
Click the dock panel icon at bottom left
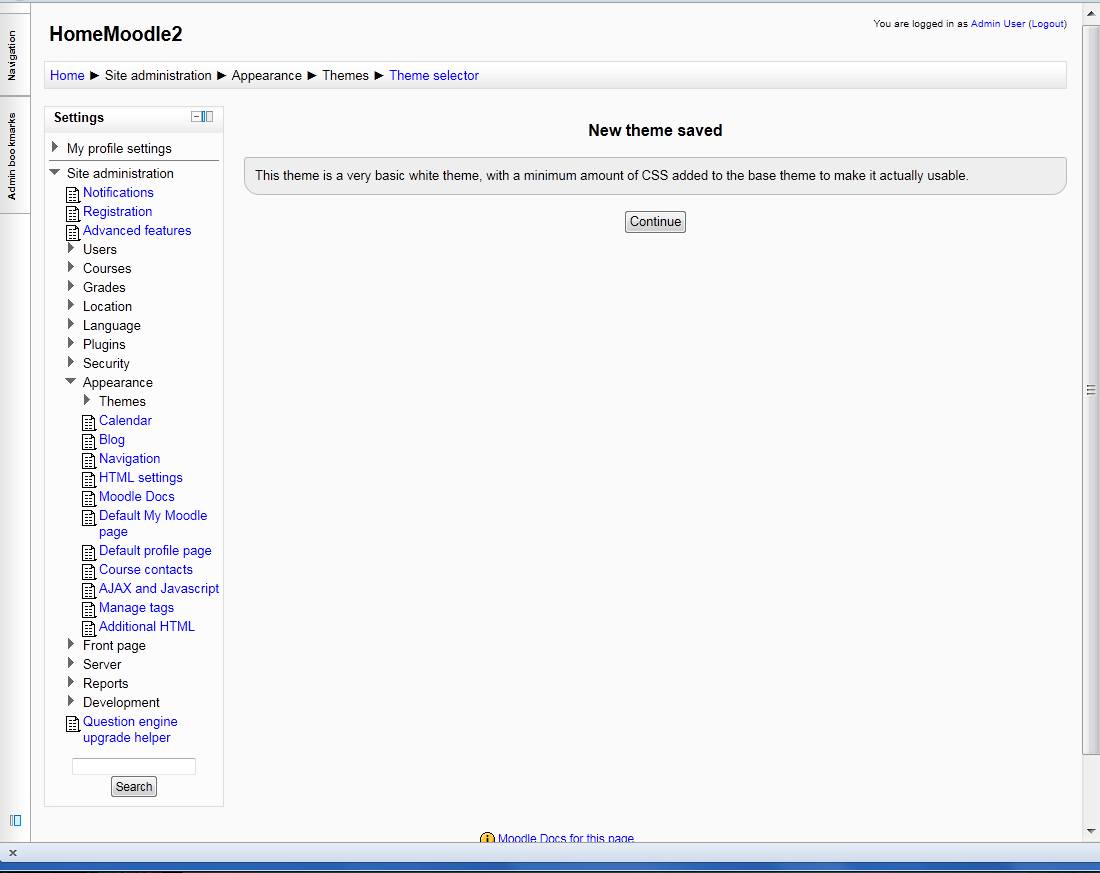[15, 820]
